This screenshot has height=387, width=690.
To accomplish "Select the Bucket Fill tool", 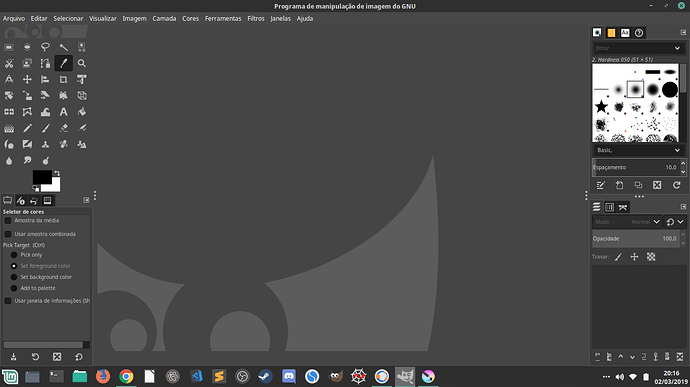I will [x=82, y=112].
